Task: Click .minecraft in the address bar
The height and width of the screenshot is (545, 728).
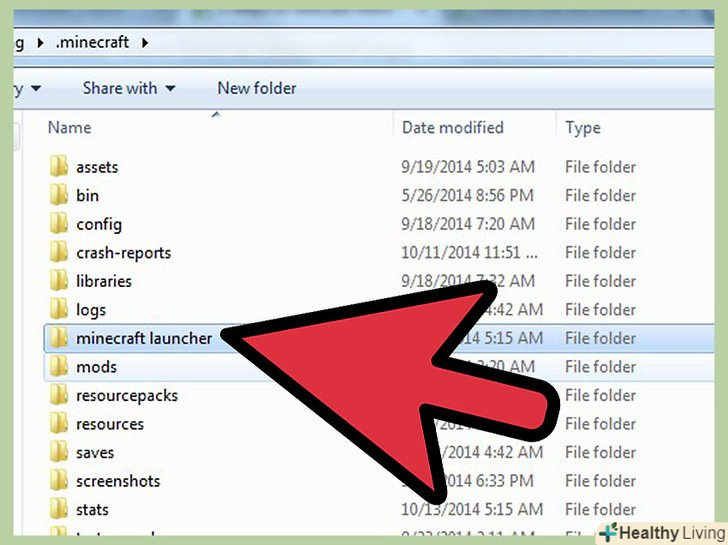Action: [92, 42]
